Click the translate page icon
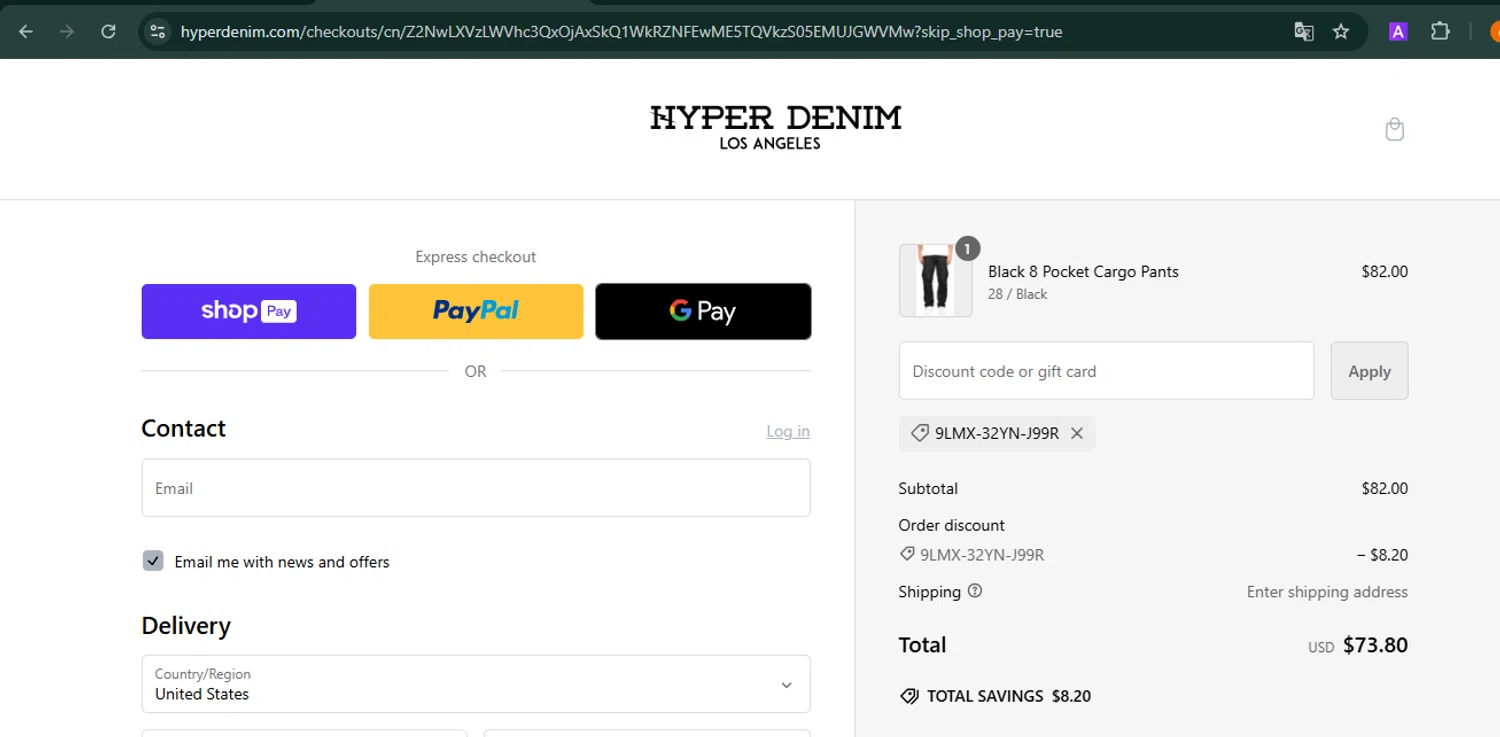The width and height of the screenshot is (1500, 737). pyautogui.click(x=1303, y=32)
